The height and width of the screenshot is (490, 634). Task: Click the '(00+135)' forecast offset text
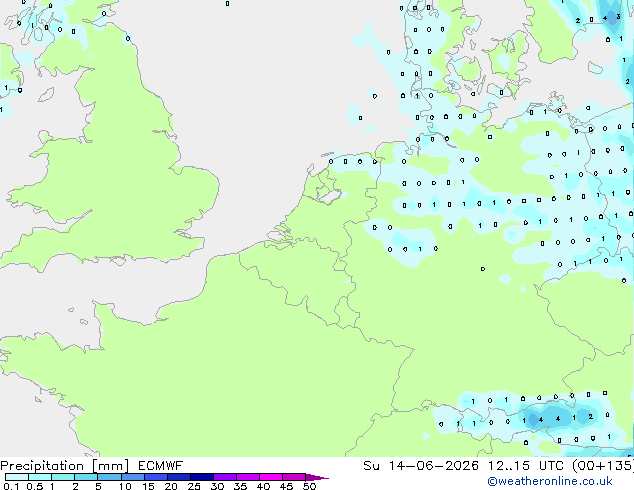coord(603,466)
